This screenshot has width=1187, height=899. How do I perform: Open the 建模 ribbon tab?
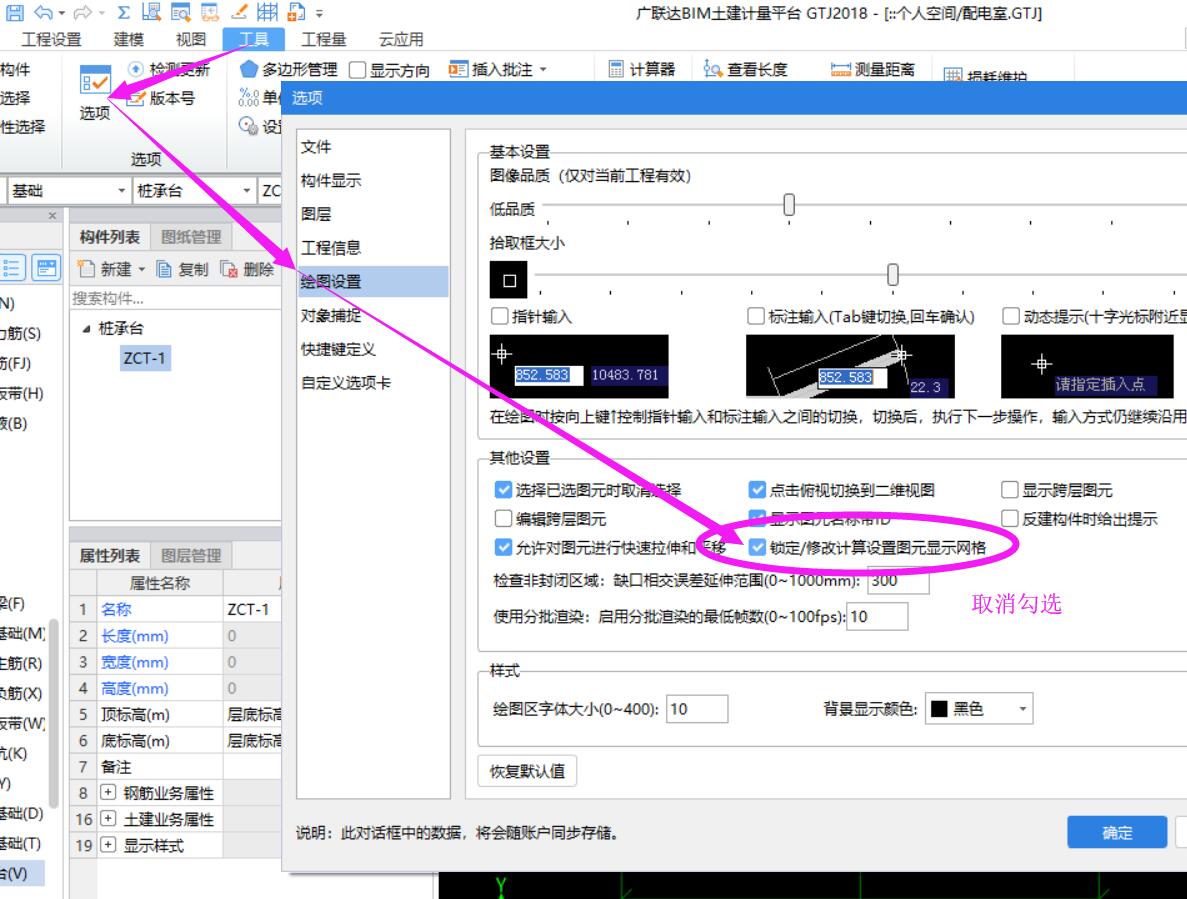click(129, 39)
